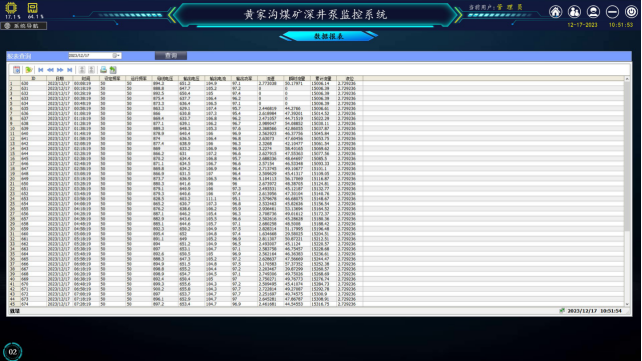Click the power exit icon
The width and height of the screenshot is (642, 361).
click(x=631, y=12)
